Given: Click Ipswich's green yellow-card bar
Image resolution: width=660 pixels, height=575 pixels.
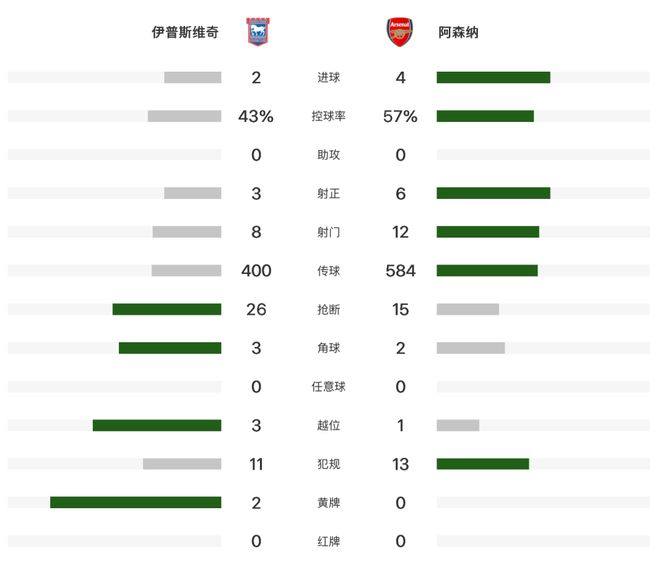Looking at the screenshot, I should 136,502.
